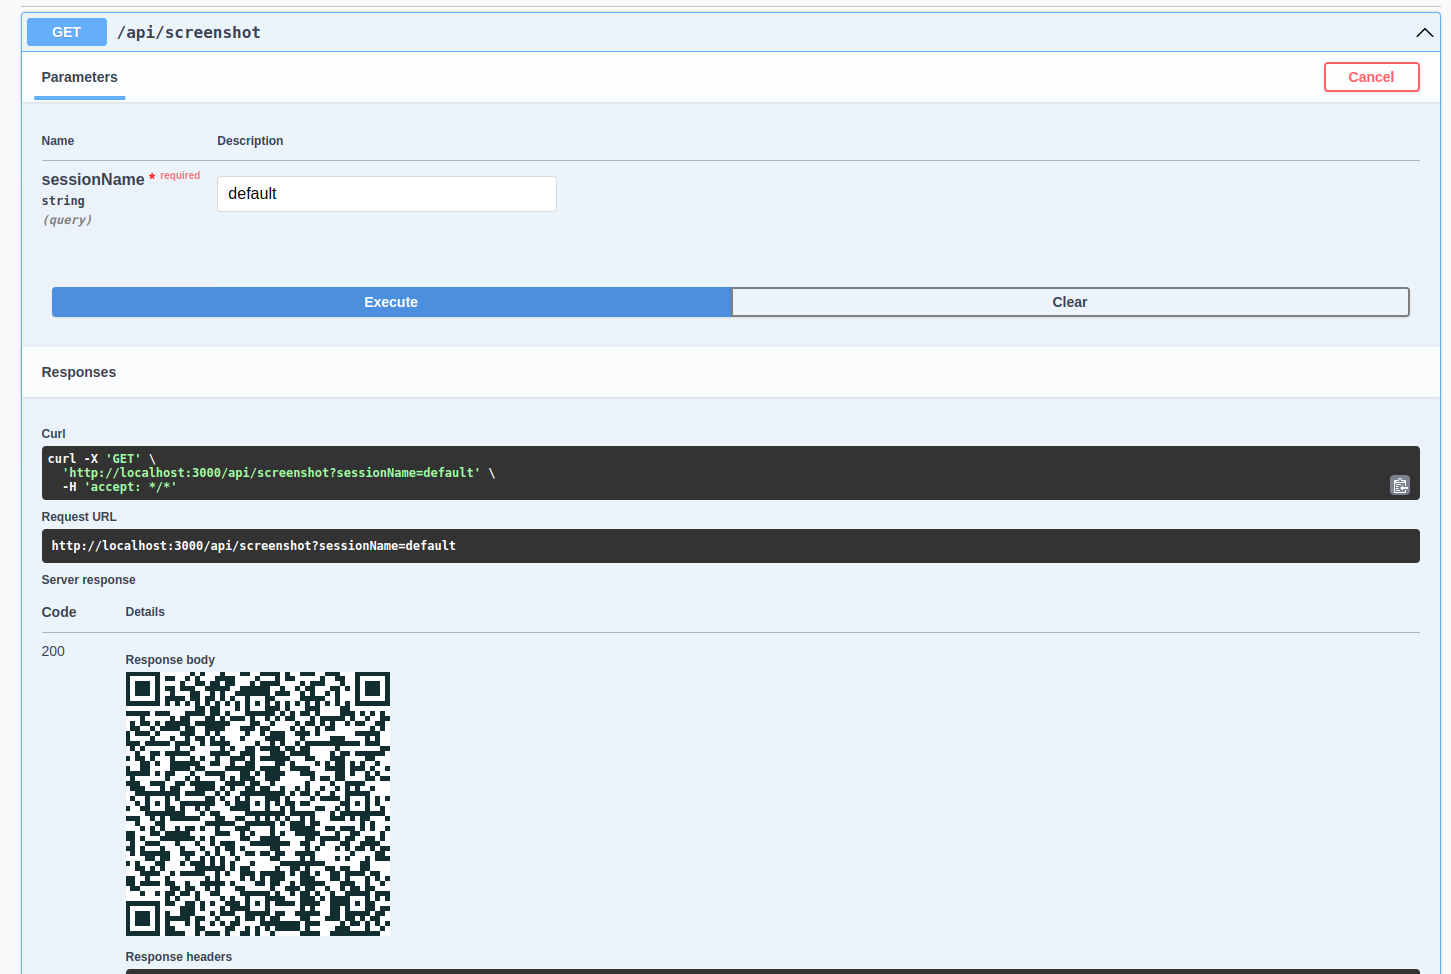Screen dimensions: 1451x974
Task: Collapse the /api/screenshot operation chevron
Action: (1424, 33)
